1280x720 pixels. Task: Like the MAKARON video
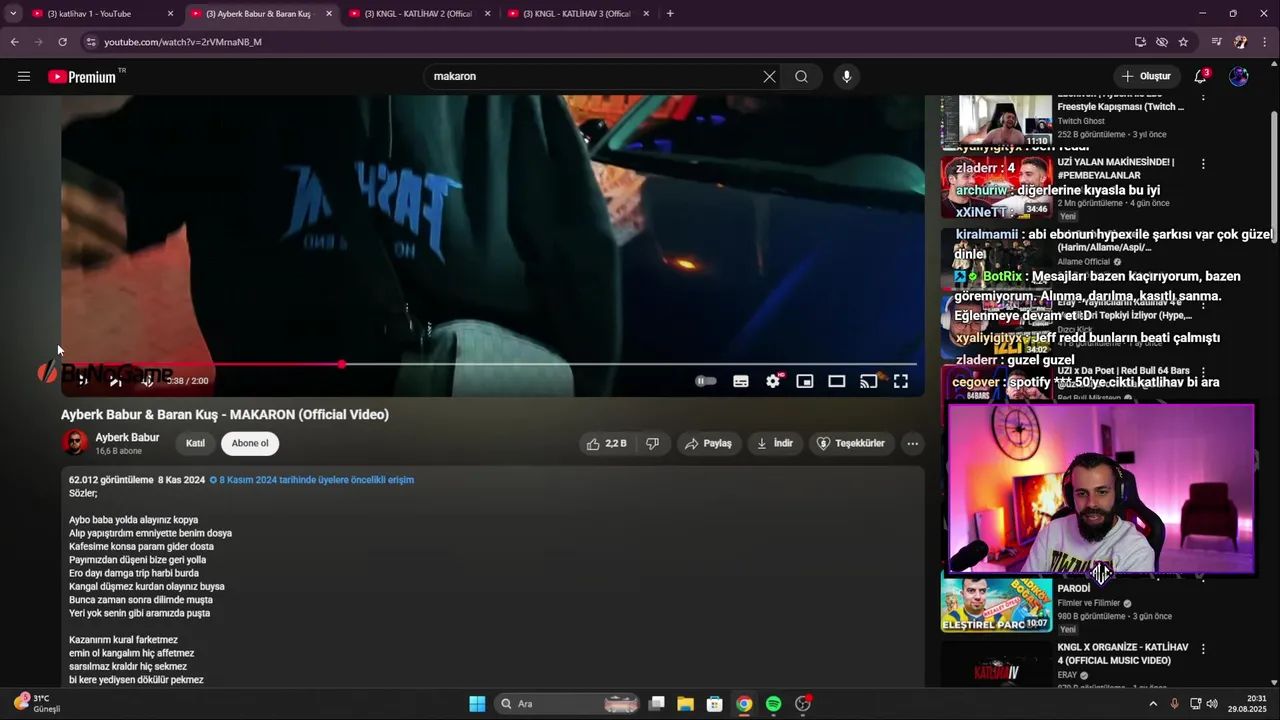pos(607,443)
